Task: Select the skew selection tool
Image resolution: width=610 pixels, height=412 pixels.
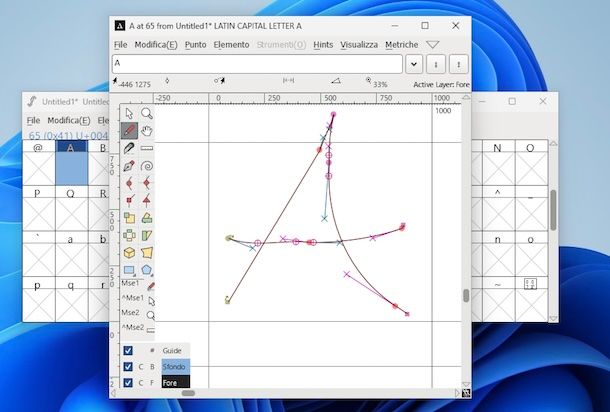Action: click(147, 235)
